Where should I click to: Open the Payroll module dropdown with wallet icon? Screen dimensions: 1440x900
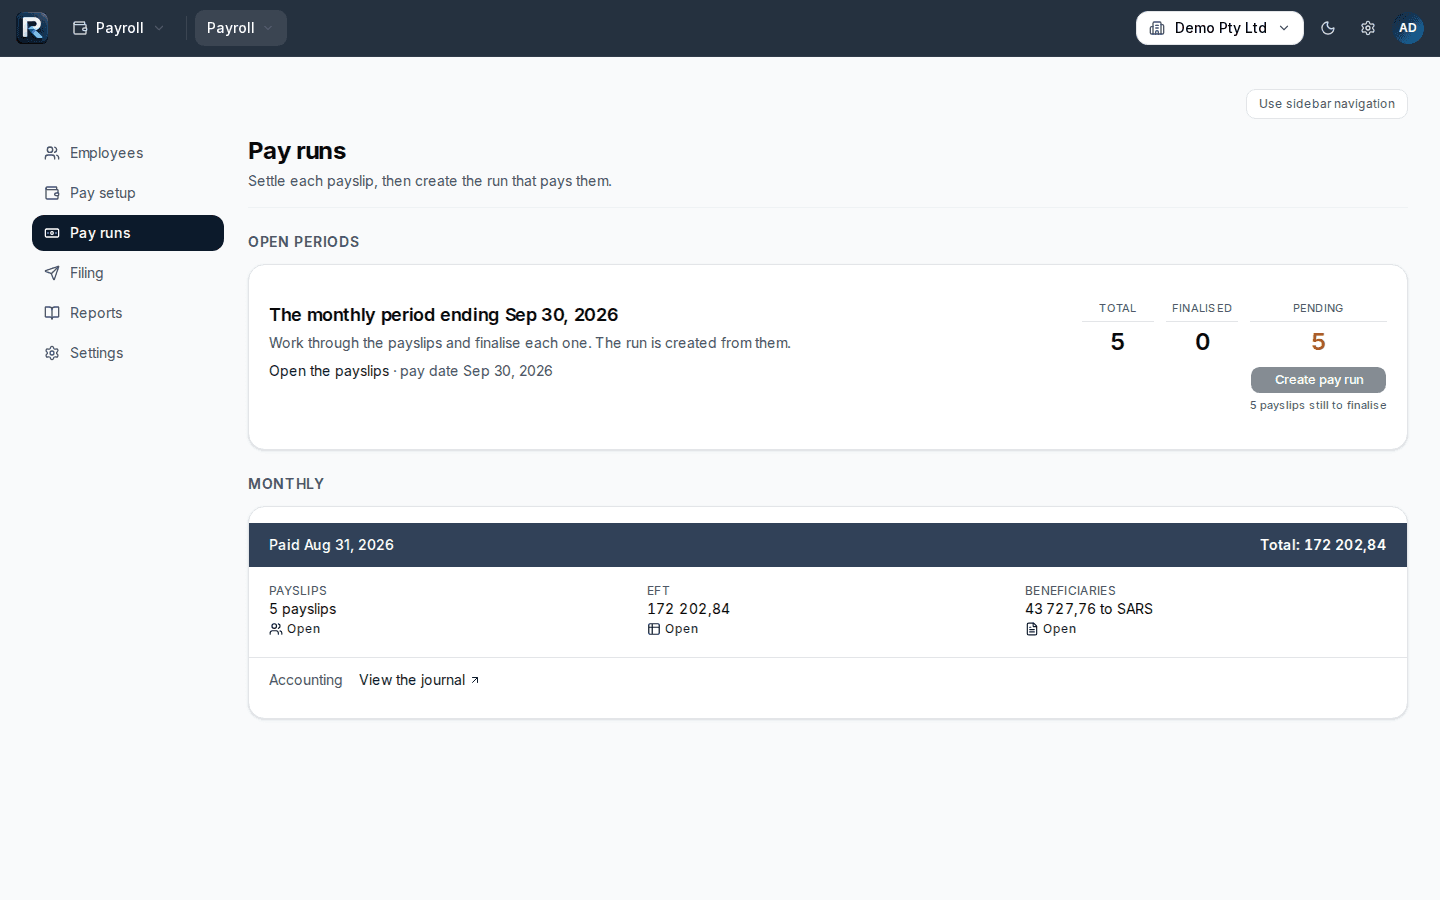coord(119,28)
